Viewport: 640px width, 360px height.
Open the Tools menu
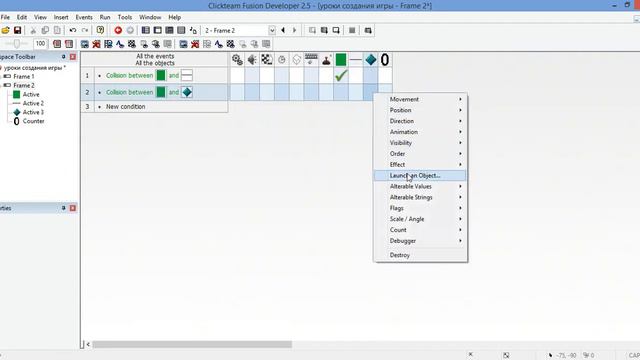point(124,17)
